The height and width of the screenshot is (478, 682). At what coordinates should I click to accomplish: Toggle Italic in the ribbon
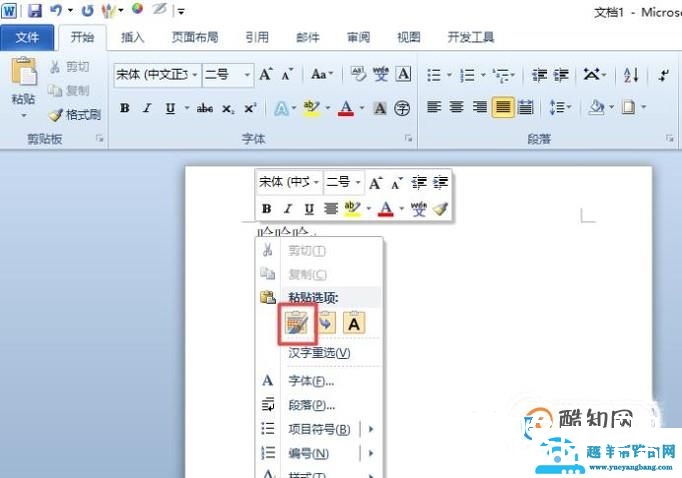coord(147,108)
